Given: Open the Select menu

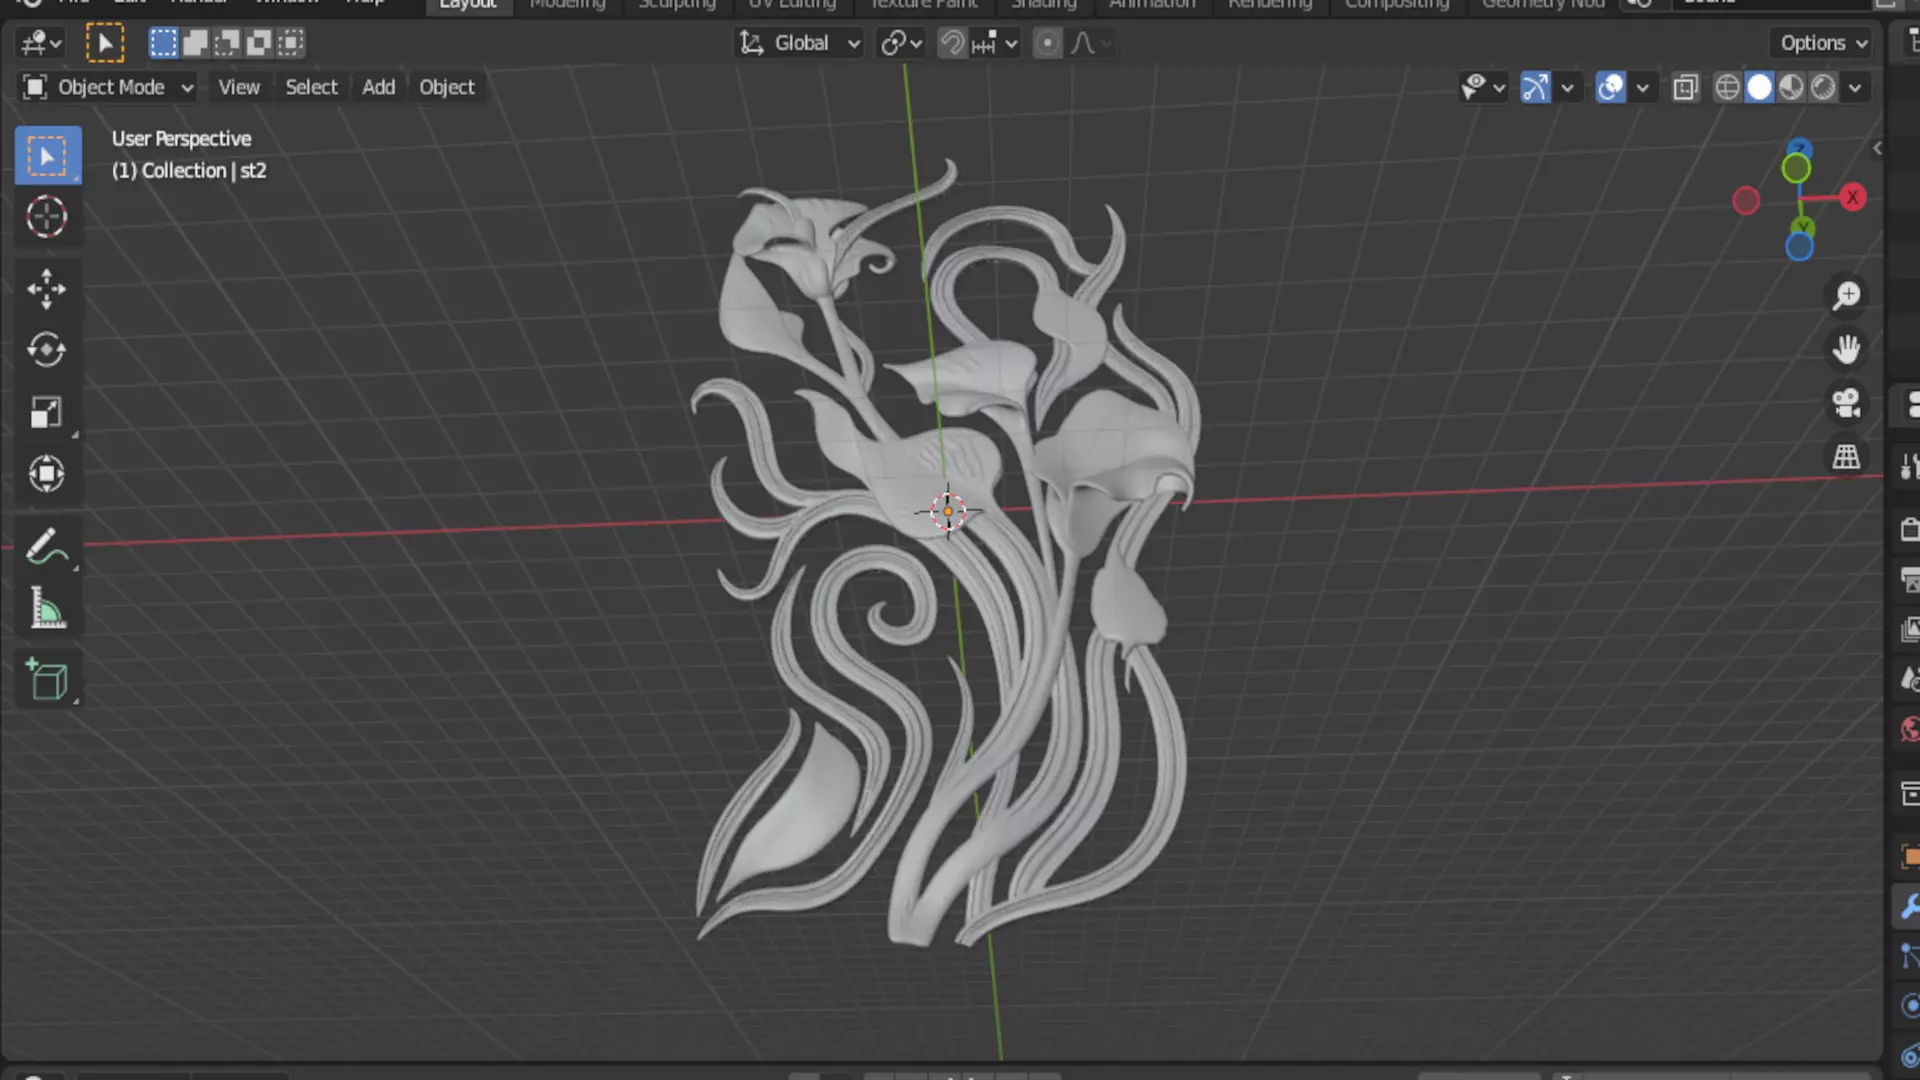Looking at the screenshot, I should (311, 87).
